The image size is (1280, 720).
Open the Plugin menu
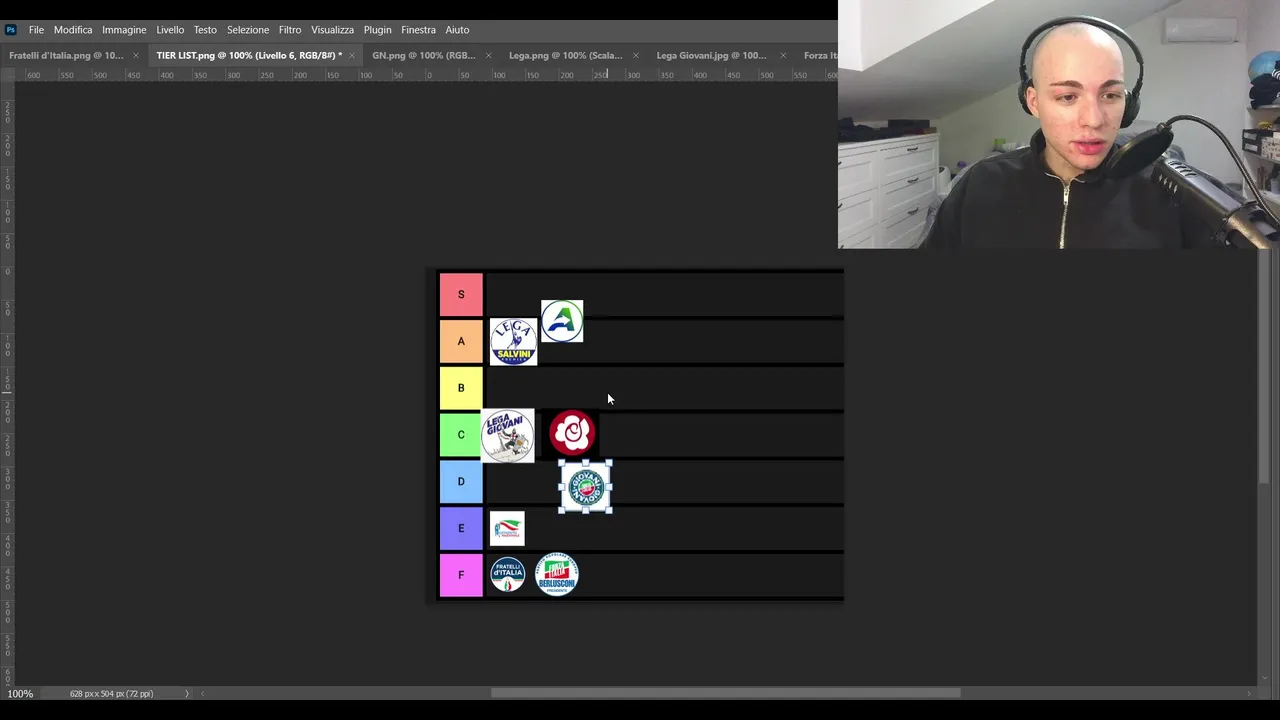coord(377,30)
